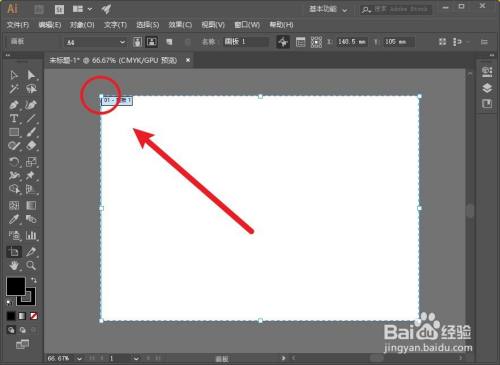Open the 视图(V) menu

[213, 25]
